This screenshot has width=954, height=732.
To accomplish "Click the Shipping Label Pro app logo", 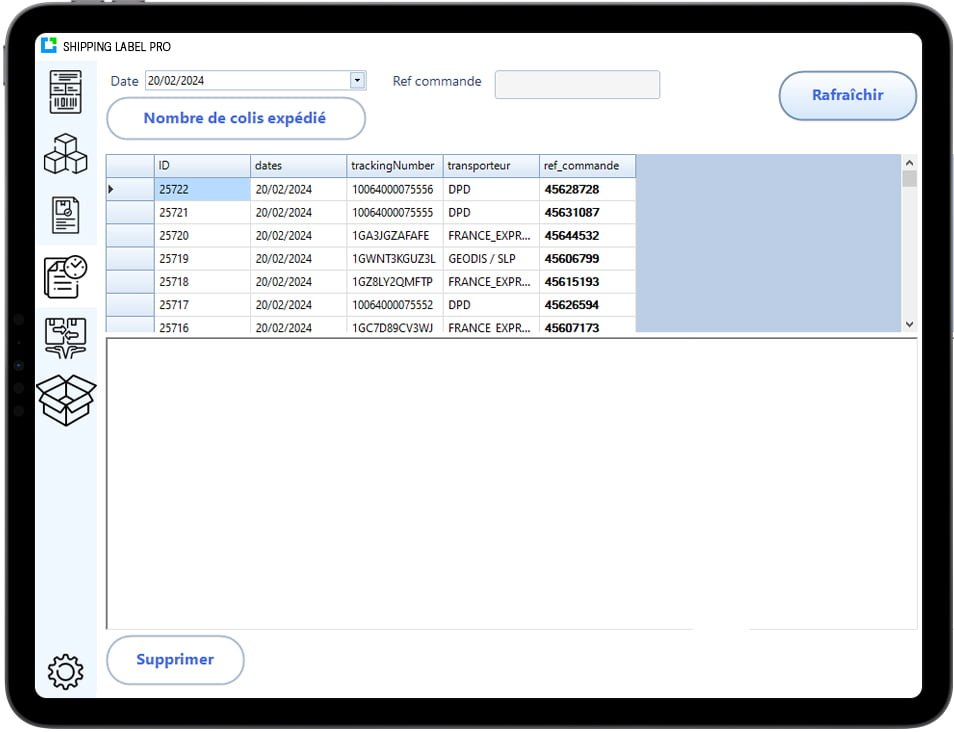I will [x=49, y=46].
